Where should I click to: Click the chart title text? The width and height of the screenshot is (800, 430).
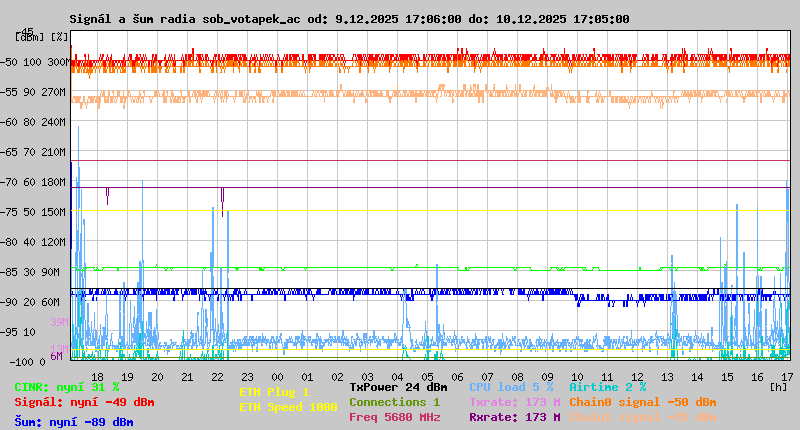[x=349, y=19]
